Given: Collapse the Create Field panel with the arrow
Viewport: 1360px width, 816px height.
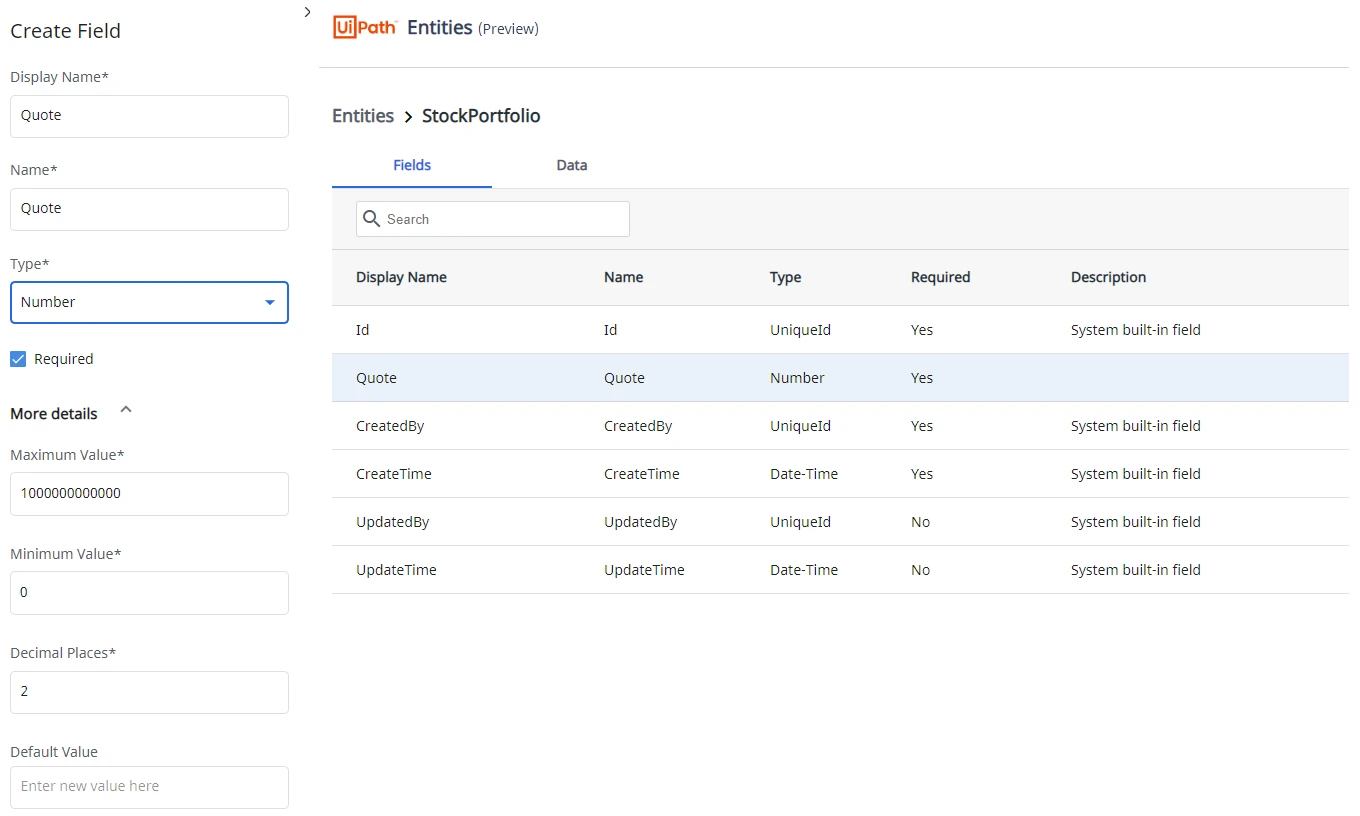Looking at the screenshot, I should coord(307,12).
